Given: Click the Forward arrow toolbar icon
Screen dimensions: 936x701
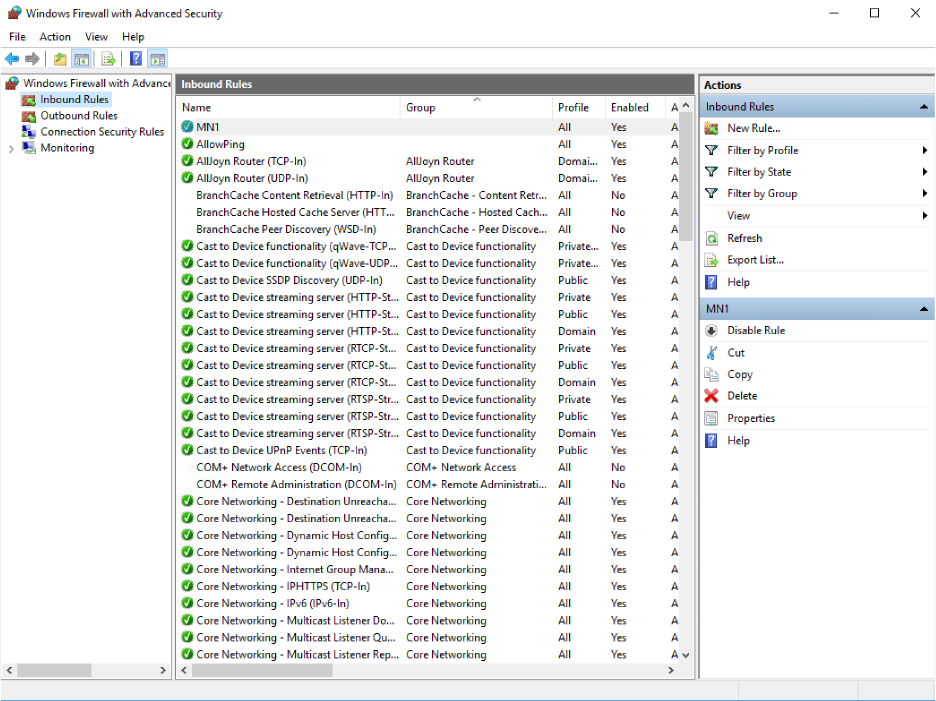Looking at the screenshot, I should click(x=32, y=59).
